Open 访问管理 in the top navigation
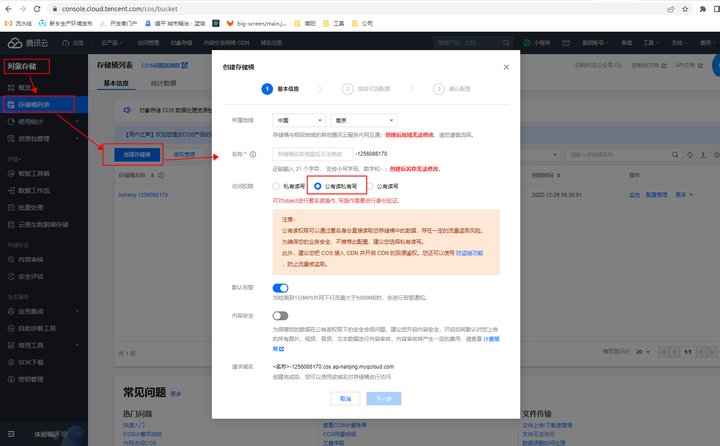This screenshot has width=720, height=446. (x=148, y=43)
